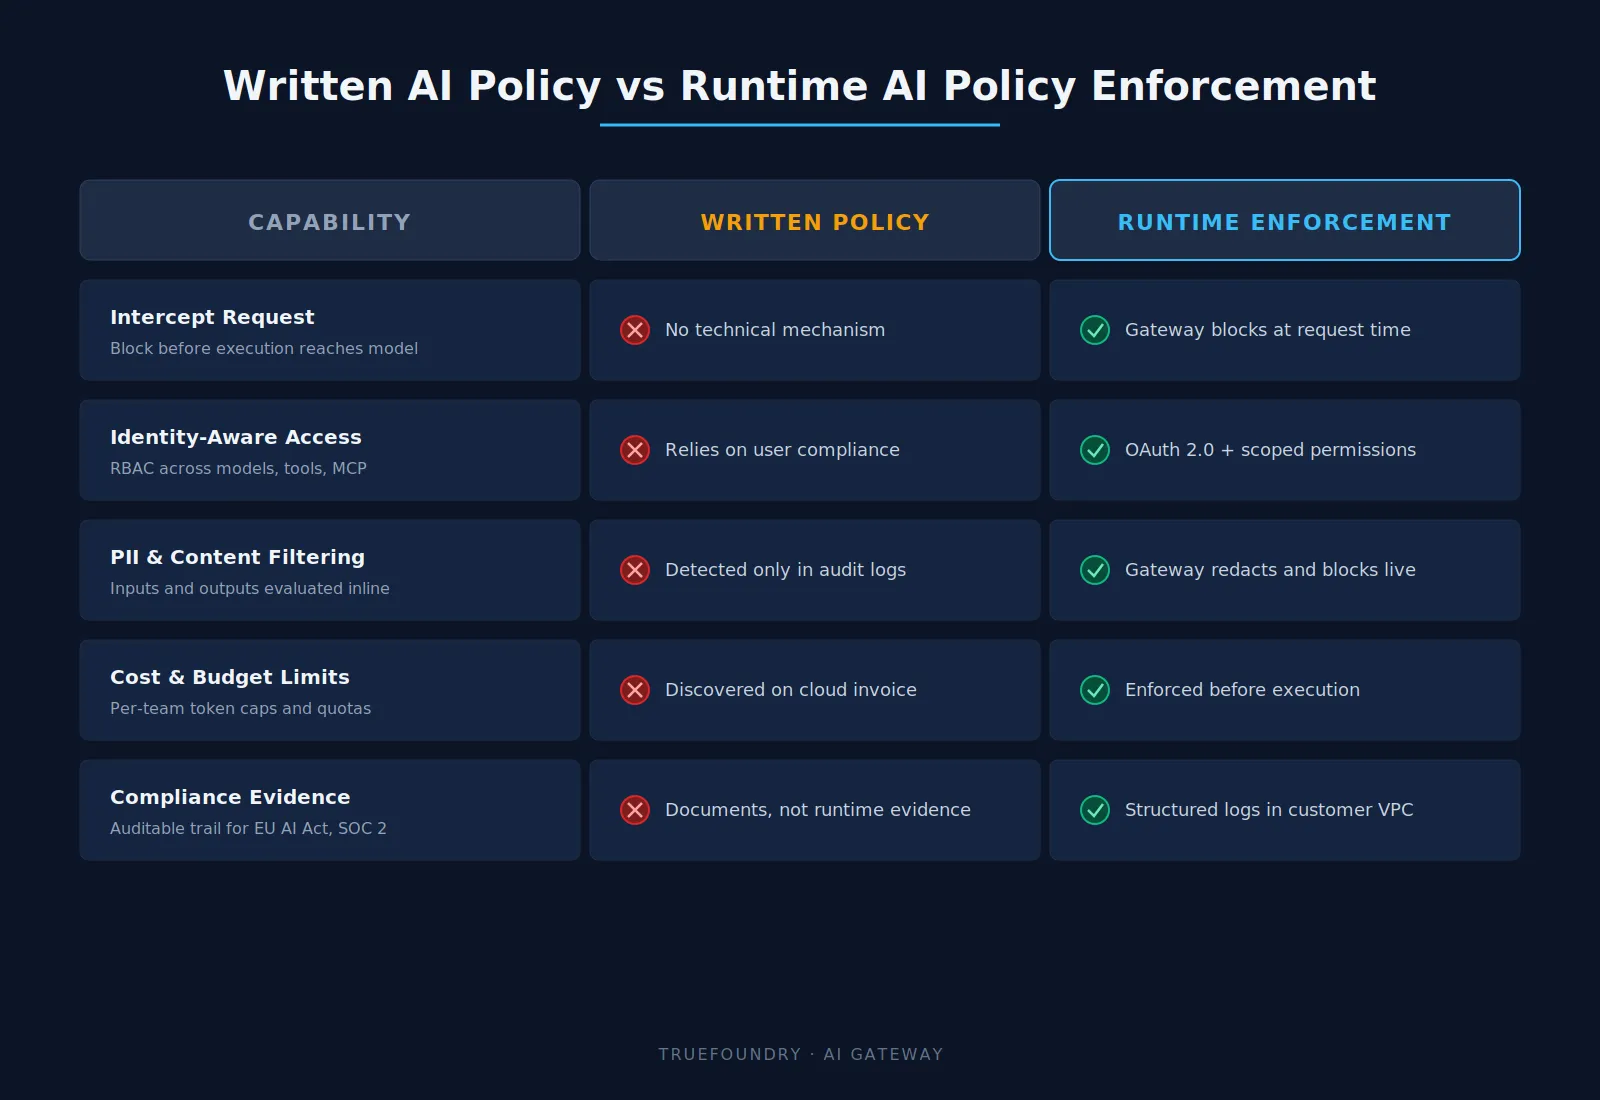
Task: Select the WRITTEN POLICY column header
Action: click(x=815, y=220)
